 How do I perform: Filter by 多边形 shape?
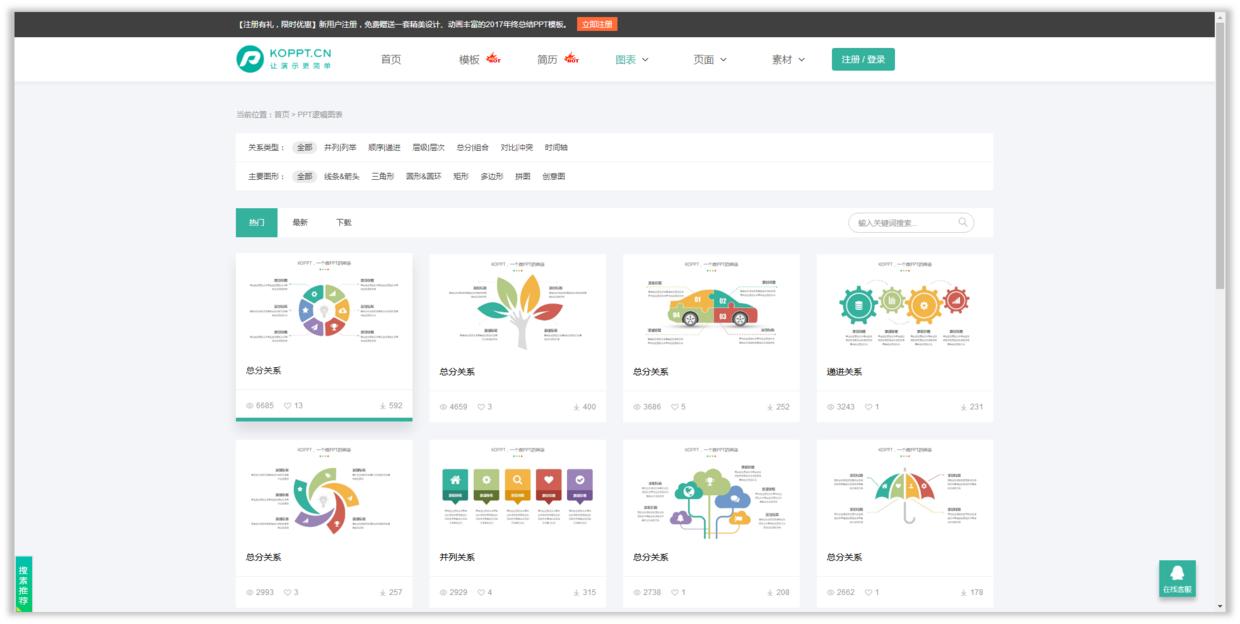coord(492,176)
